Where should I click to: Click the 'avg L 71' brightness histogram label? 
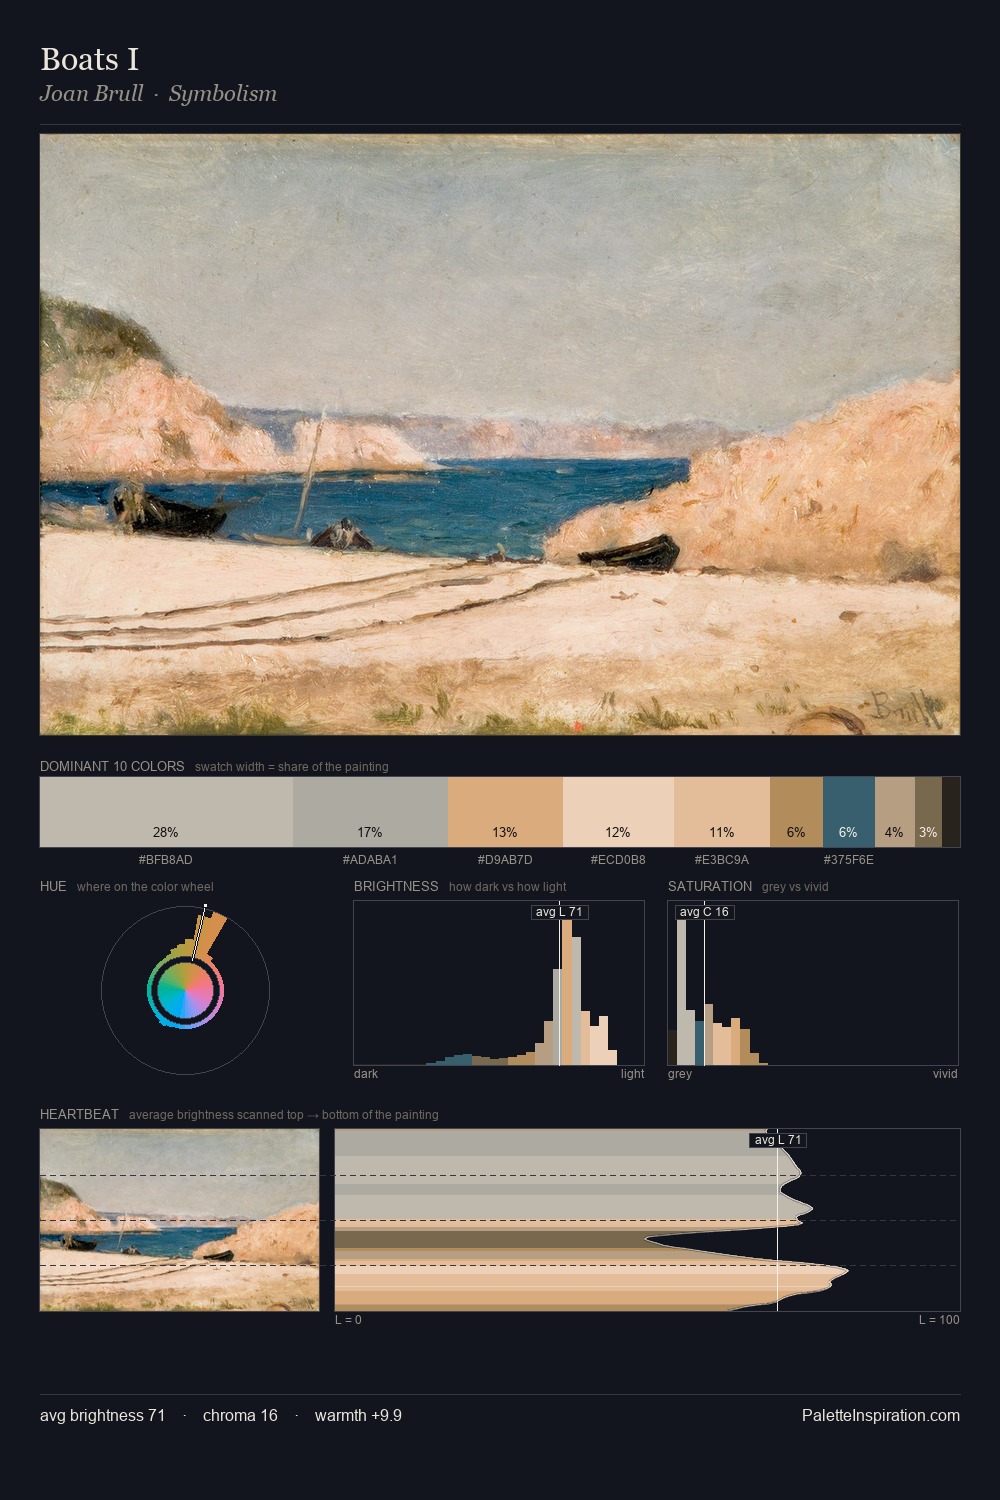pos(559,912)
